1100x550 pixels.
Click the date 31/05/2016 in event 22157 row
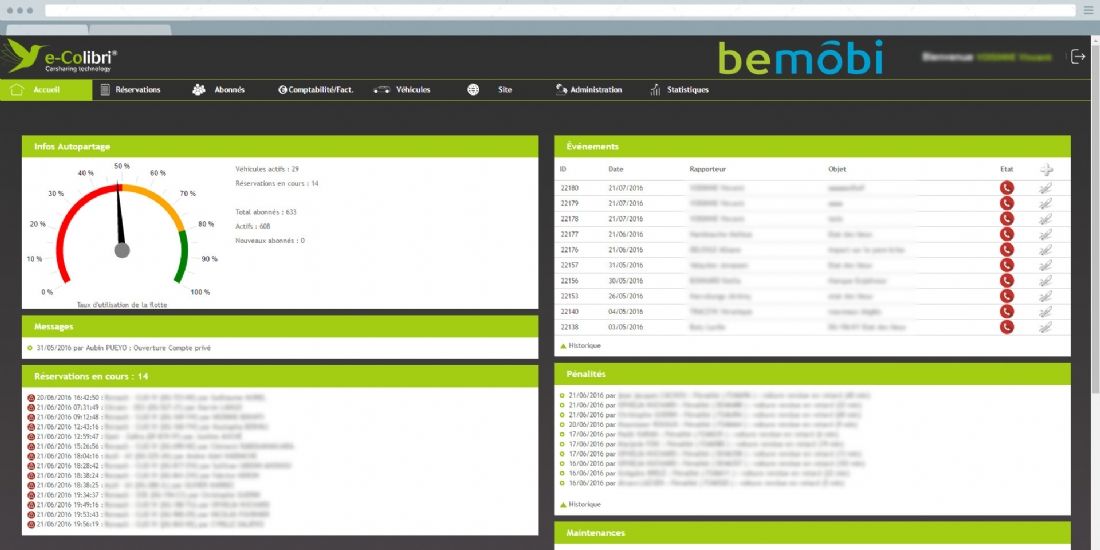(x=625, y=265)
